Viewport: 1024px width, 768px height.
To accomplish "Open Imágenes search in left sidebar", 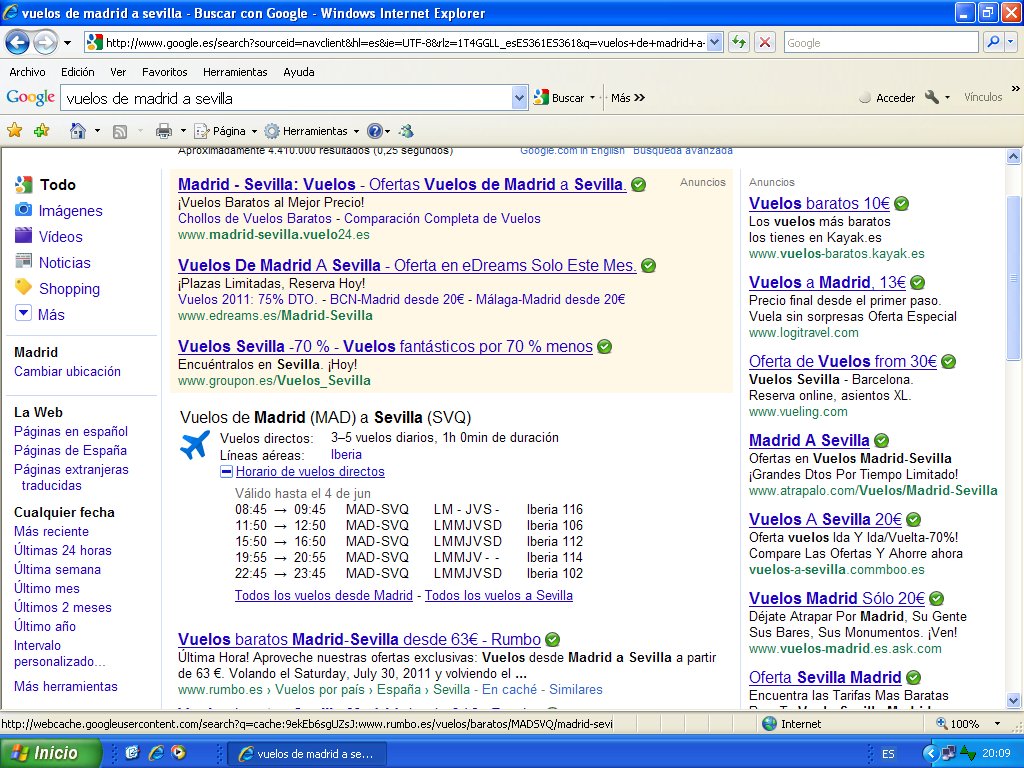I will (70, 211).
